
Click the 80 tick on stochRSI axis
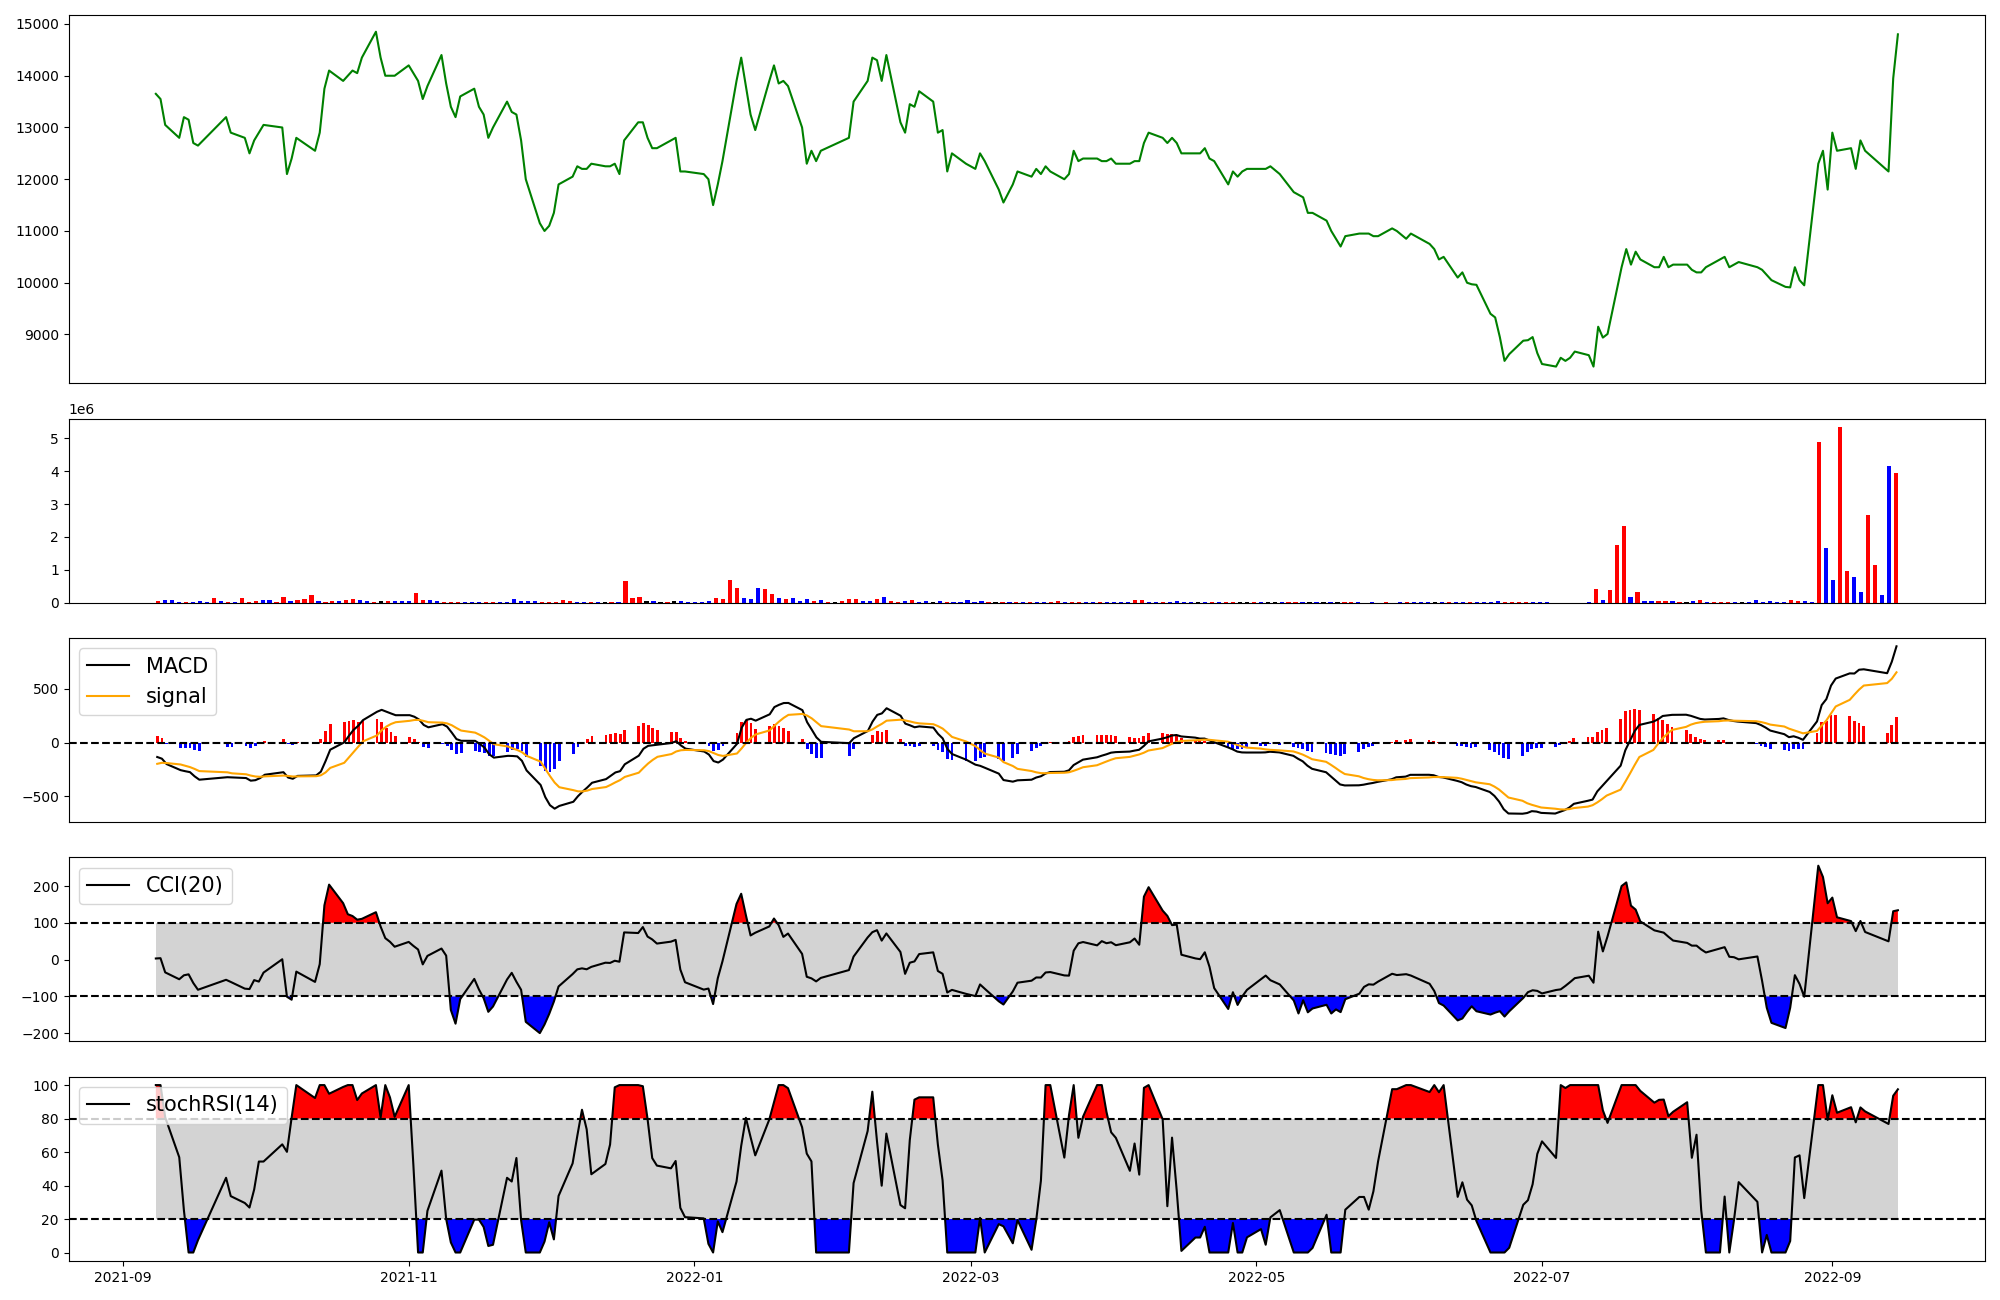tap(51, 1120)
